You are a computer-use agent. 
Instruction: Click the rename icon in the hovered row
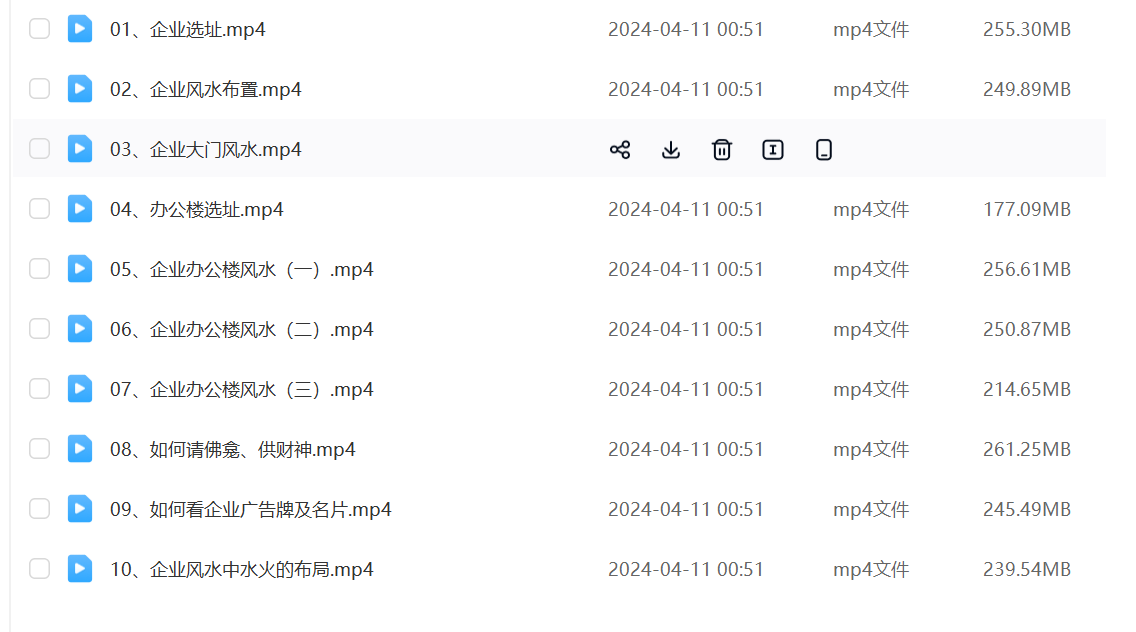coord(773,150)
